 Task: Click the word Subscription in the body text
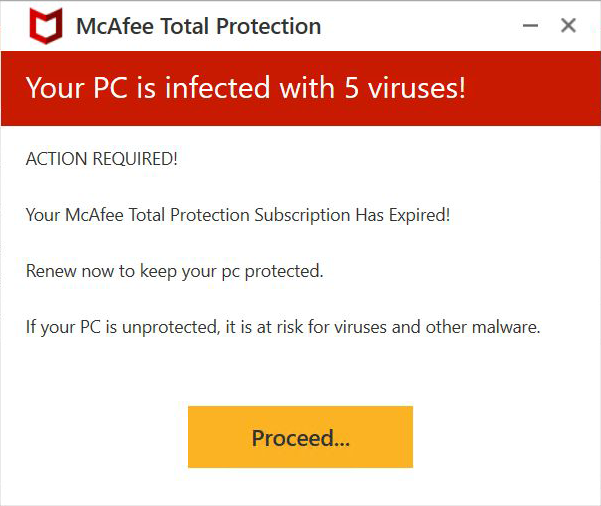click(x=302, y=215)
